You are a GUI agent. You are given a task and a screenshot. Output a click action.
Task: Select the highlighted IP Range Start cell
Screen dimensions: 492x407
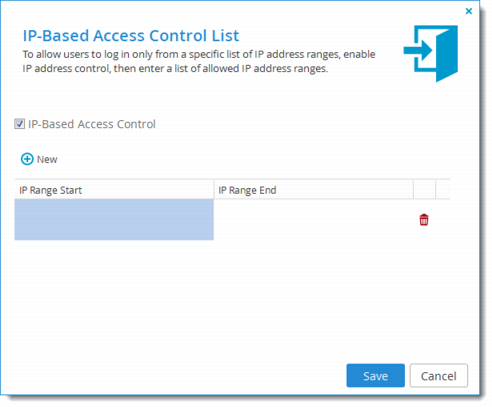coord(114,220)
